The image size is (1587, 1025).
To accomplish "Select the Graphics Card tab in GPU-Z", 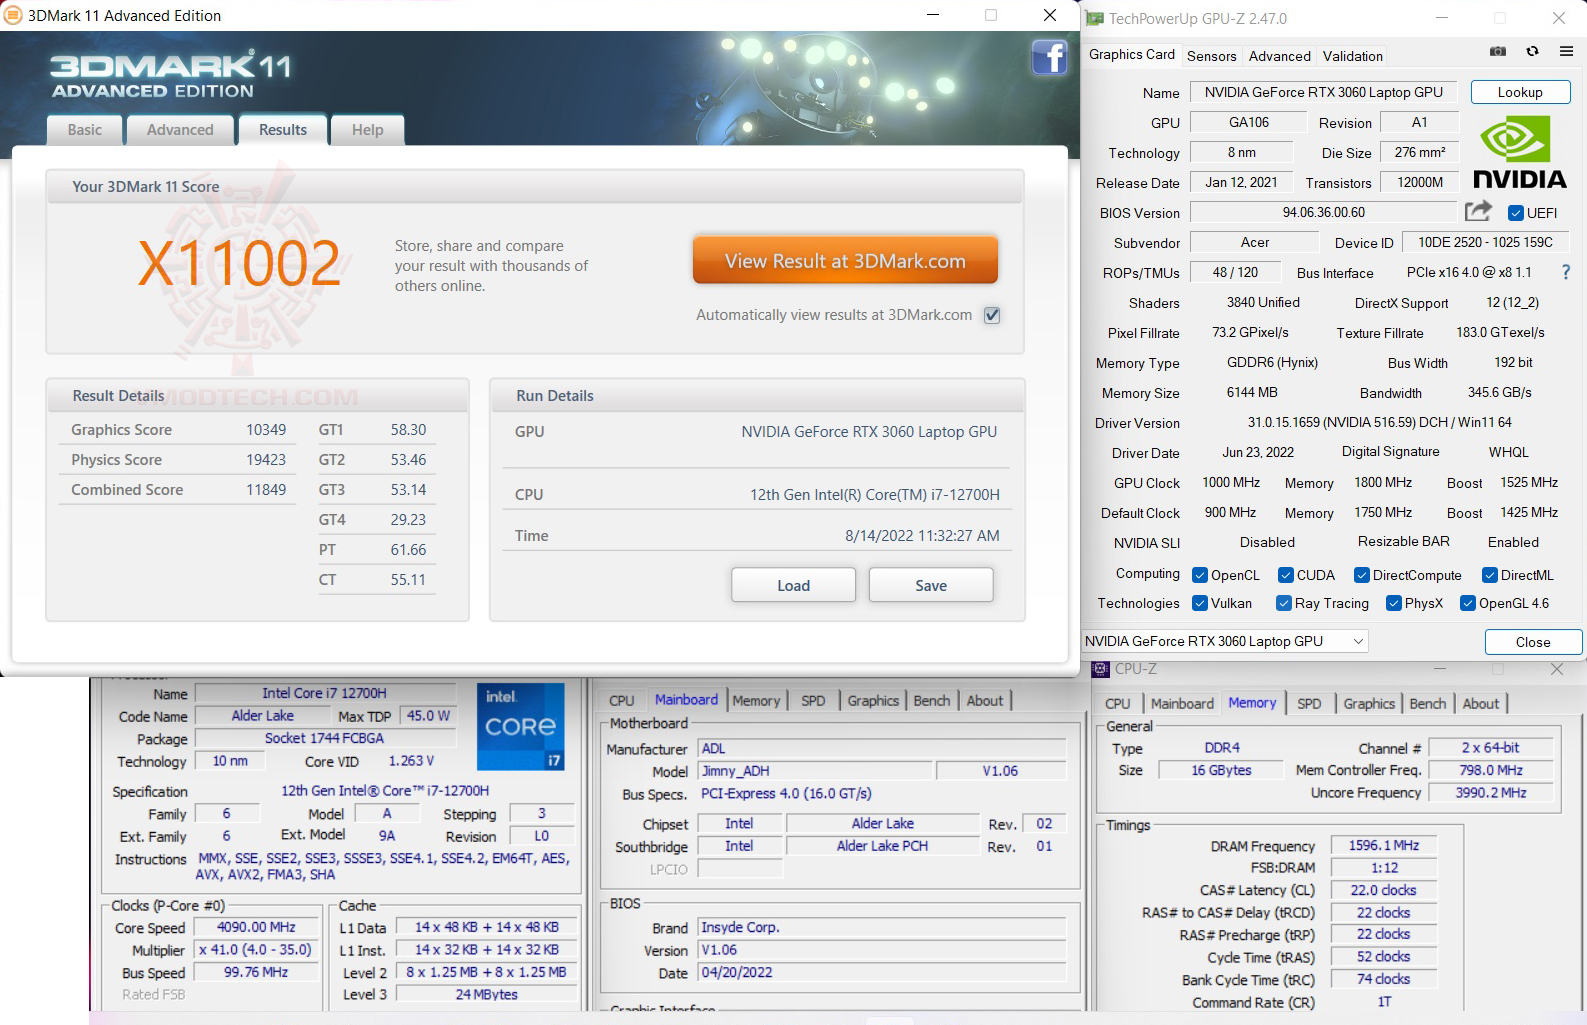I will click(x=1132, y=55).
